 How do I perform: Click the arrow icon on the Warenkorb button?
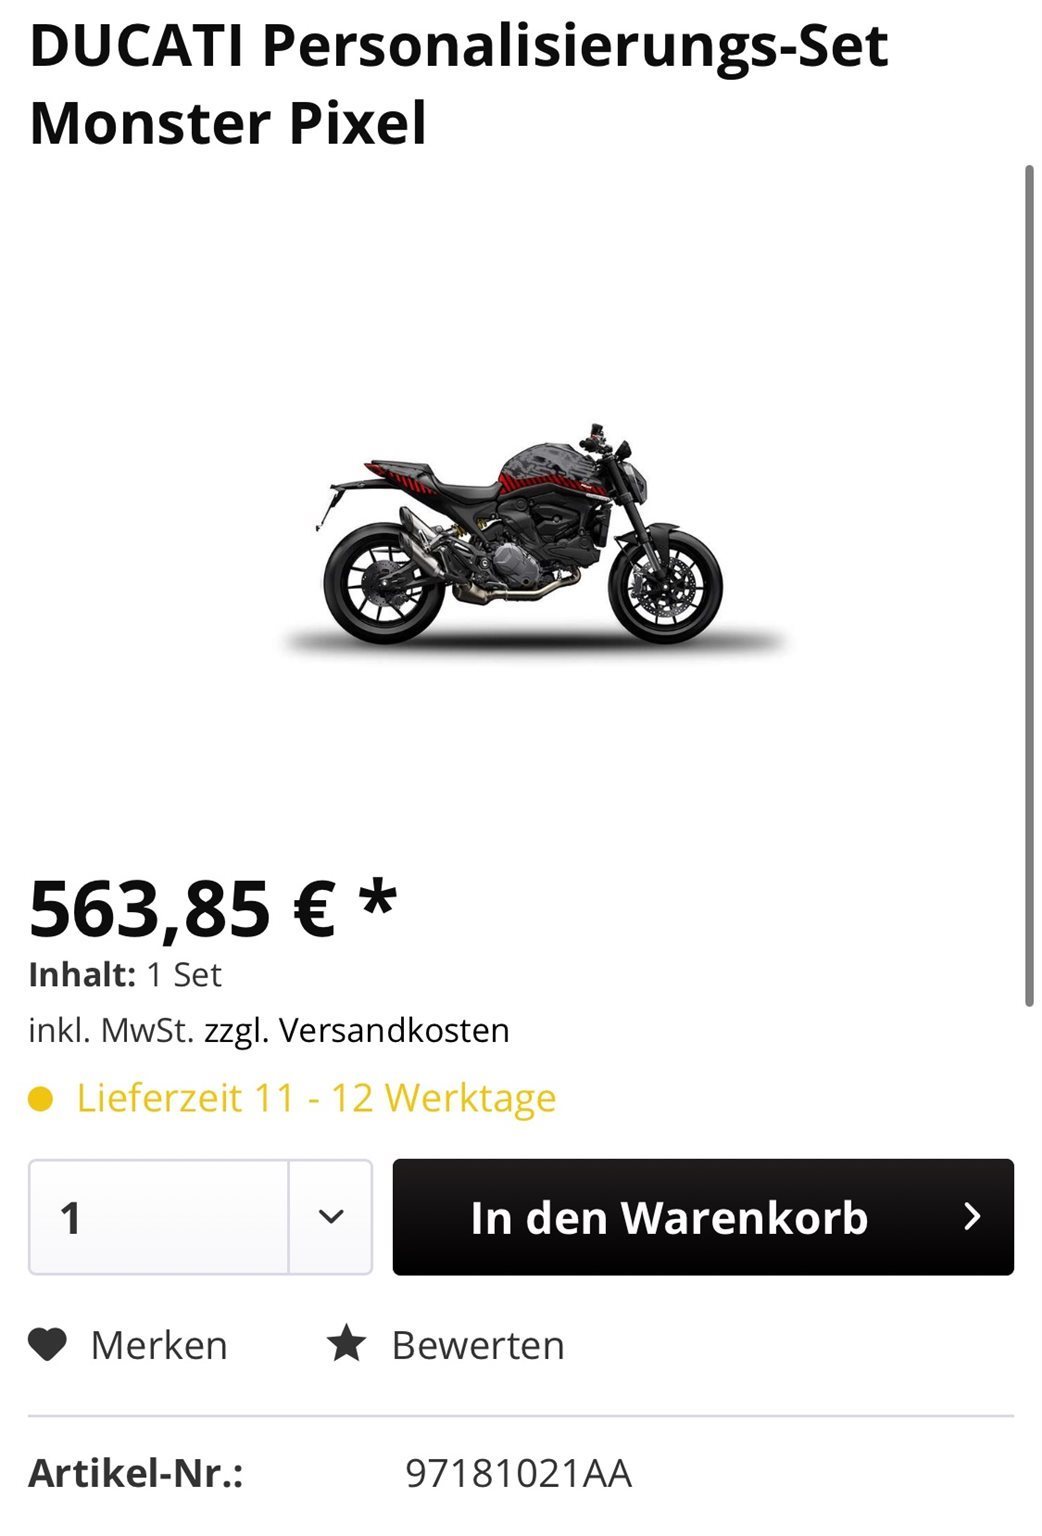pos(971,1216)
